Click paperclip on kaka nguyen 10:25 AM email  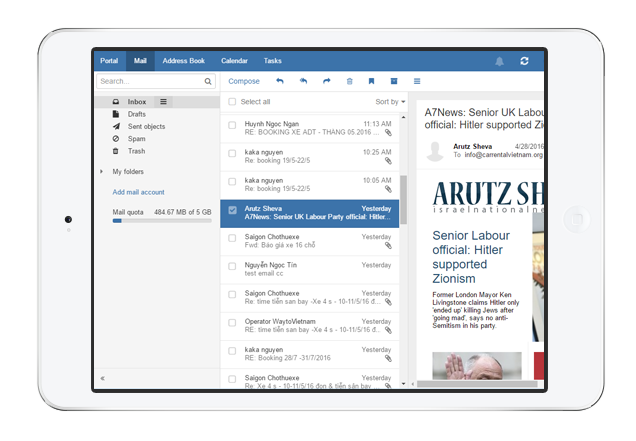388,161
